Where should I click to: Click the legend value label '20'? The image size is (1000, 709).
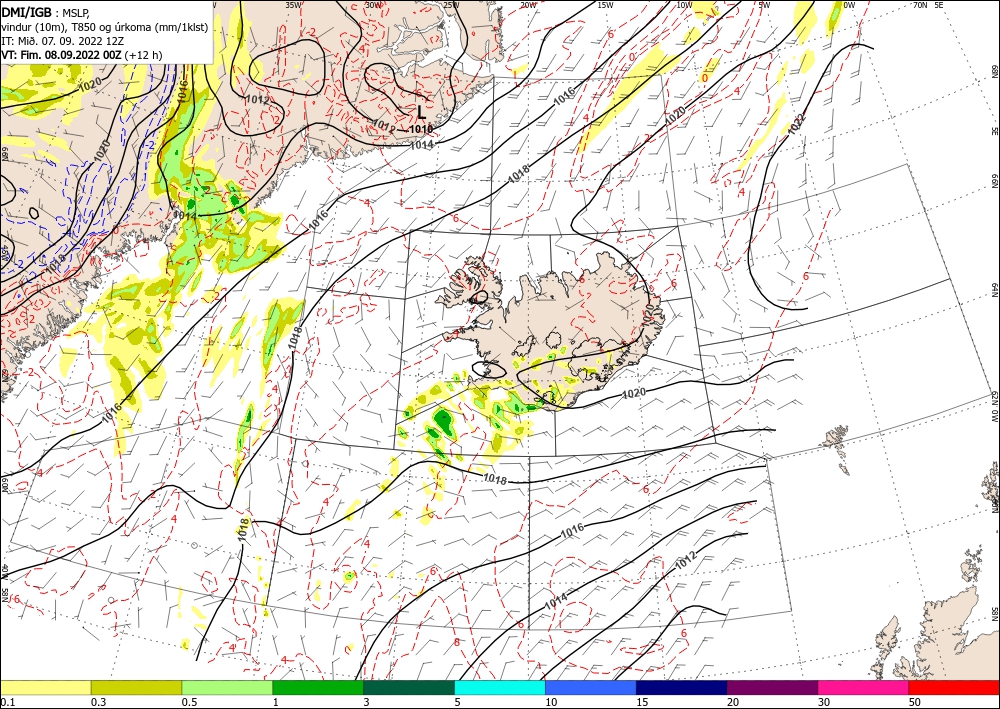coord(733,702)
